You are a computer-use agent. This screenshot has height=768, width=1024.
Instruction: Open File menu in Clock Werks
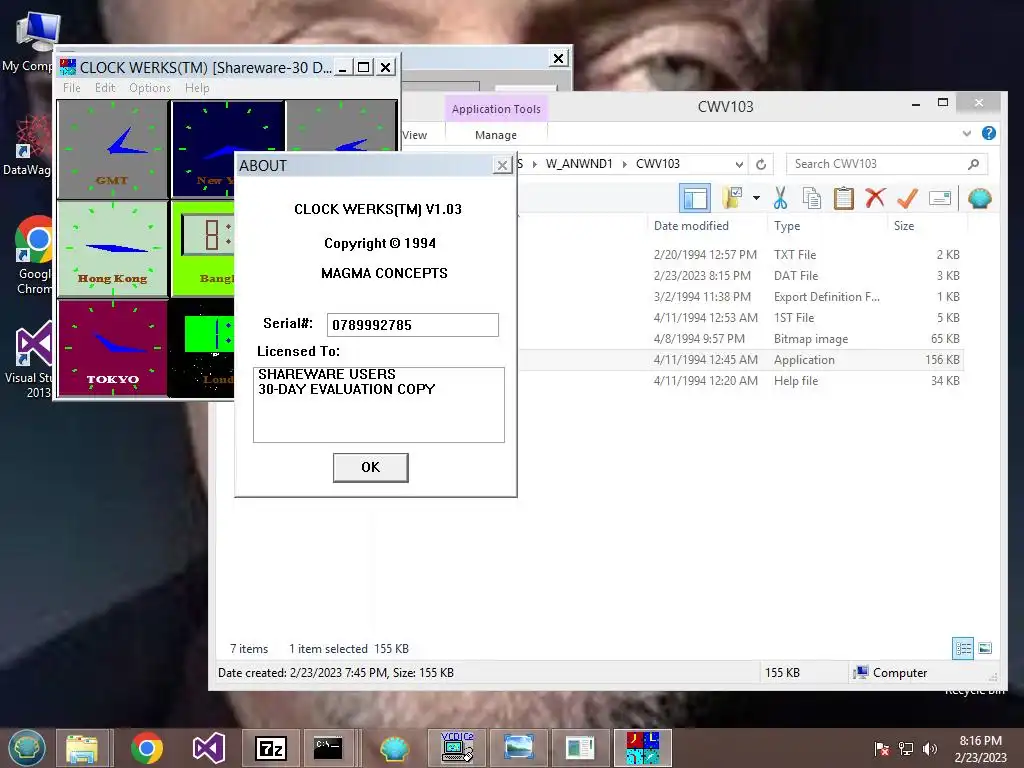pyautogui.click(x=72, y=88)
